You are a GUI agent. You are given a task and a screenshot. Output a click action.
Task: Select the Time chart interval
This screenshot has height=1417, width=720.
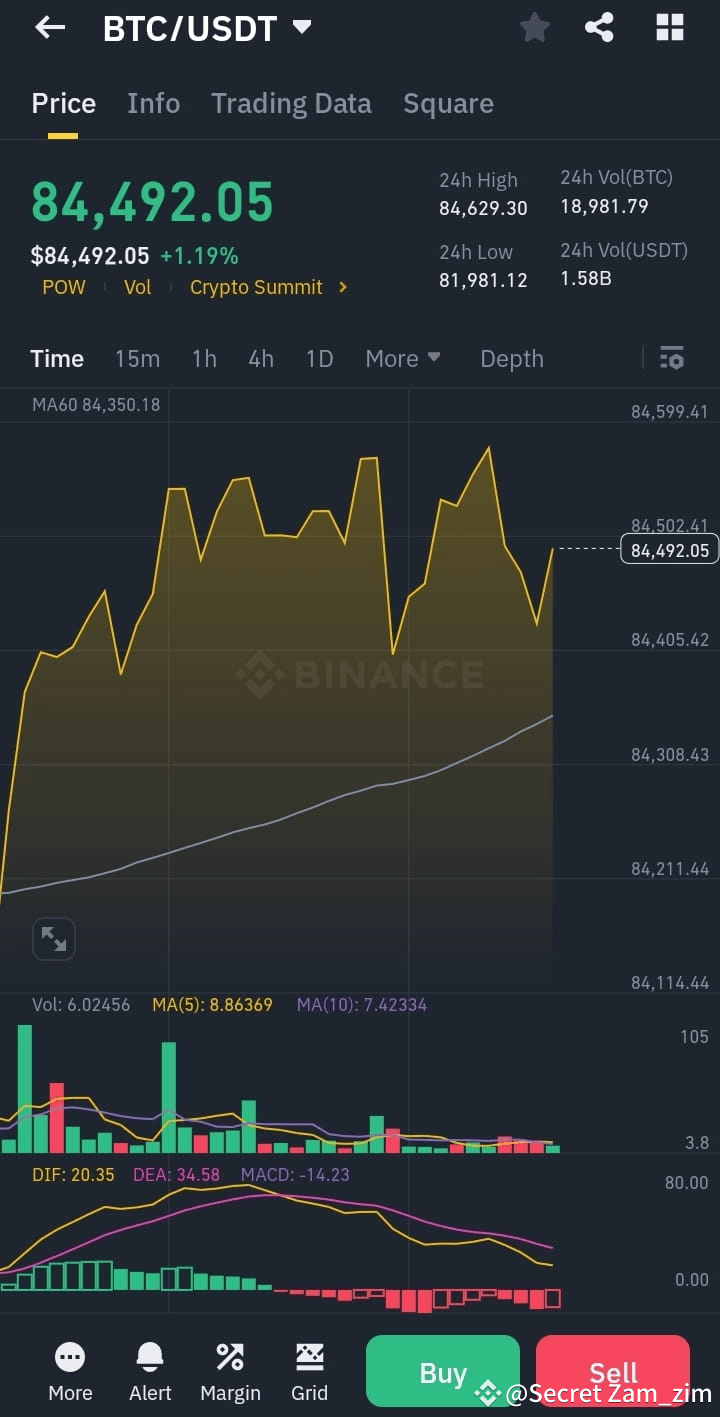[57, 358]
